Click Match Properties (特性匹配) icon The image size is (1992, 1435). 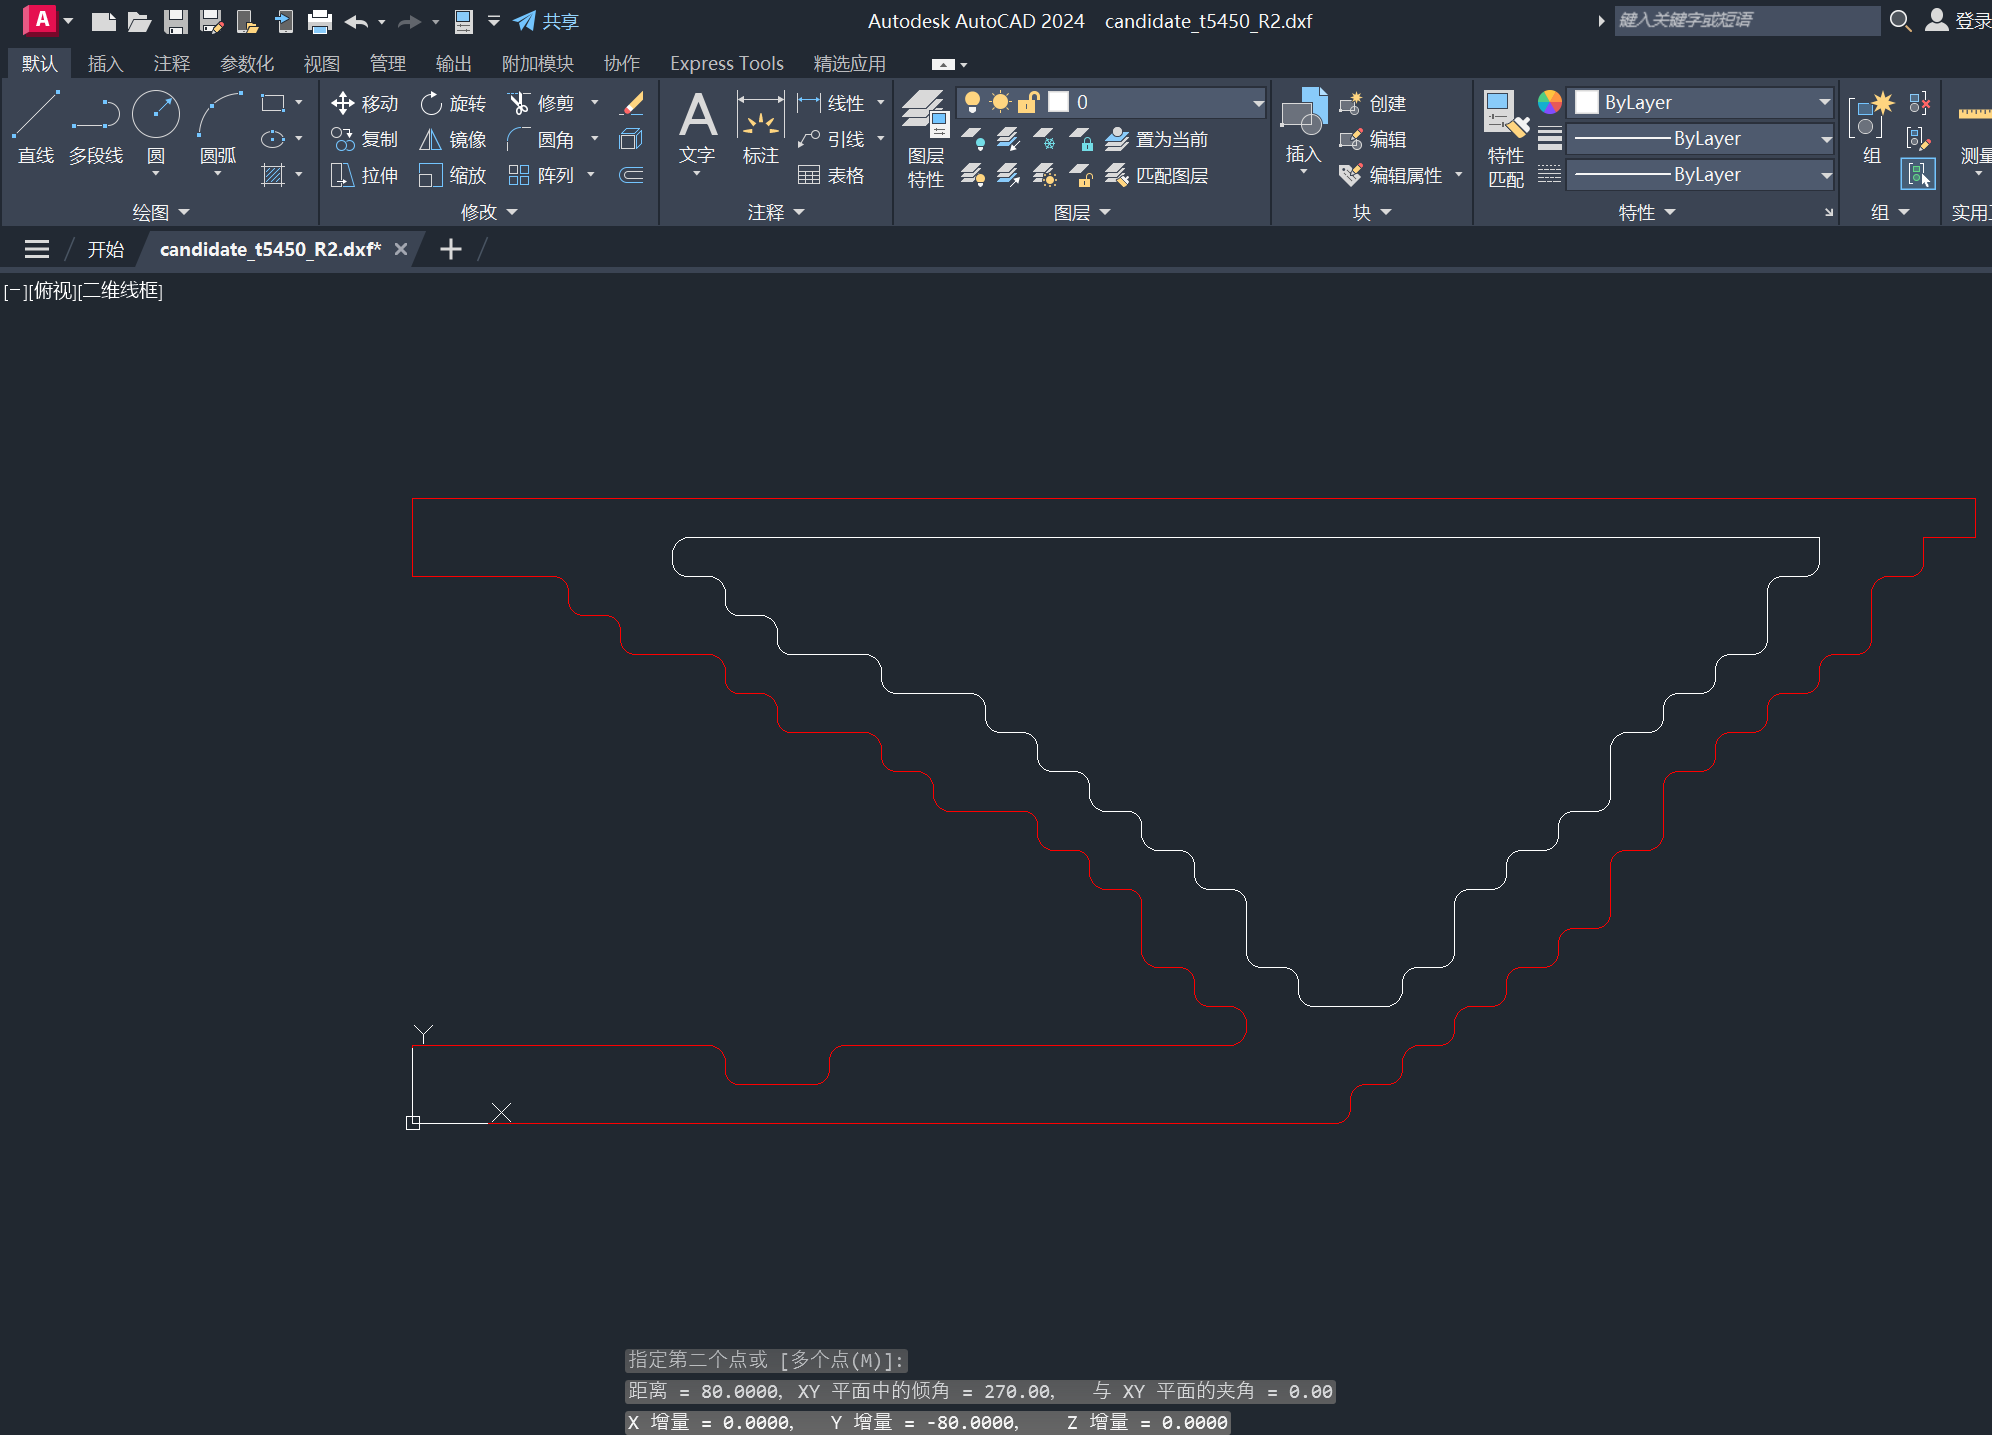pos(1506,139)
